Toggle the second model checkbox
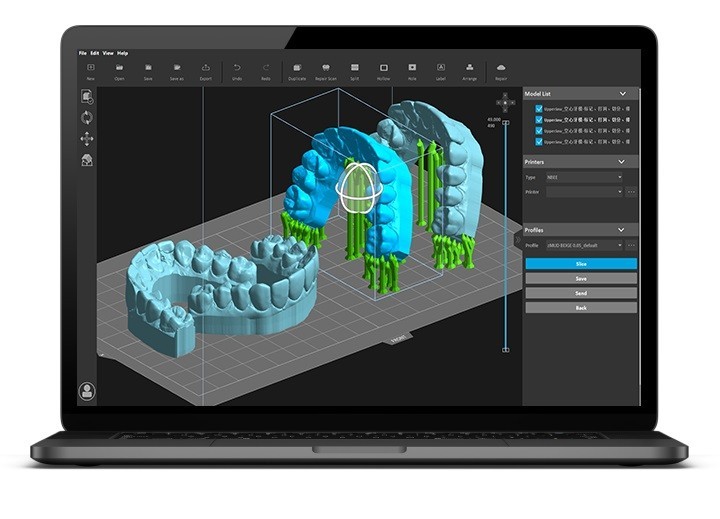This screenshot has height=519, width=720. click(x=539, y=119)
